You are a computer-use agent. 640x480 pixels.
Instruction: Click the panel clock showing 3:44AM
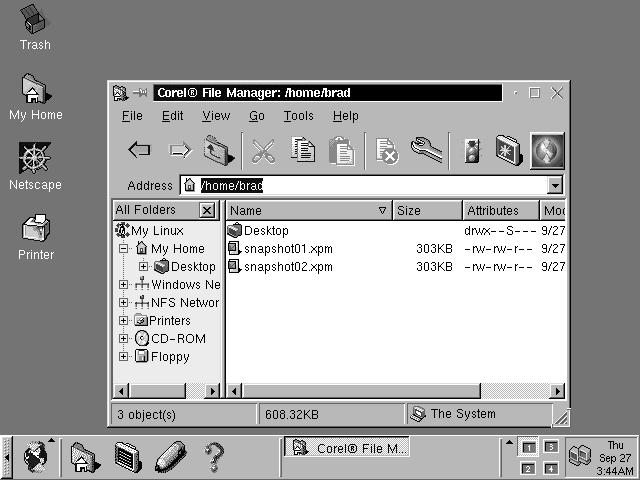[615, 458]
